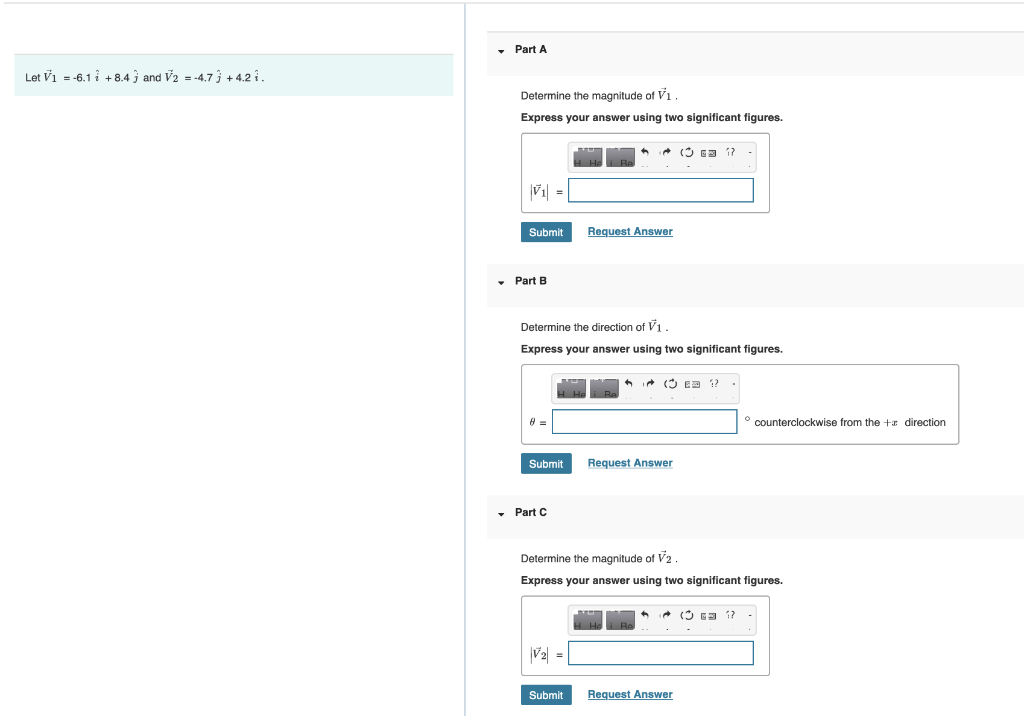Collapse the Part A section arrow
The width and height of the screenshot is (1024, 716).
click(501, 51)
